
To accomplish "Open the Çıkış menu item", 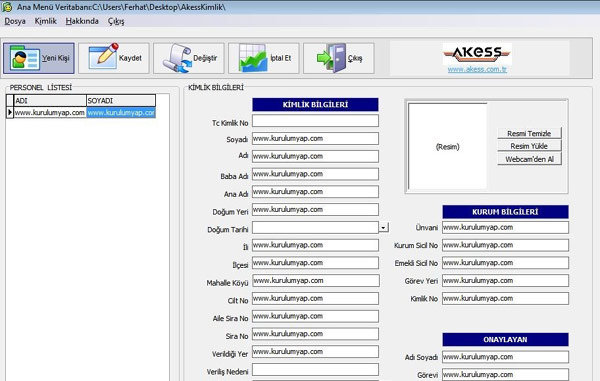I will [116, 21].
